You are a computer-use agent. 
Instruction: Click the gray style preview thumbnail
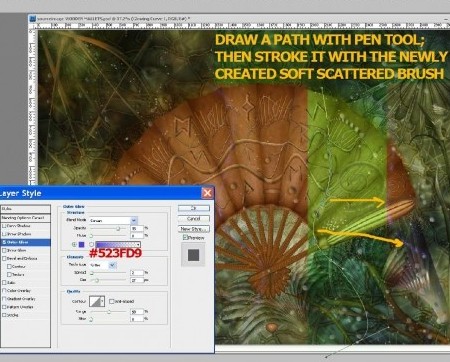[x=193, y=255]
